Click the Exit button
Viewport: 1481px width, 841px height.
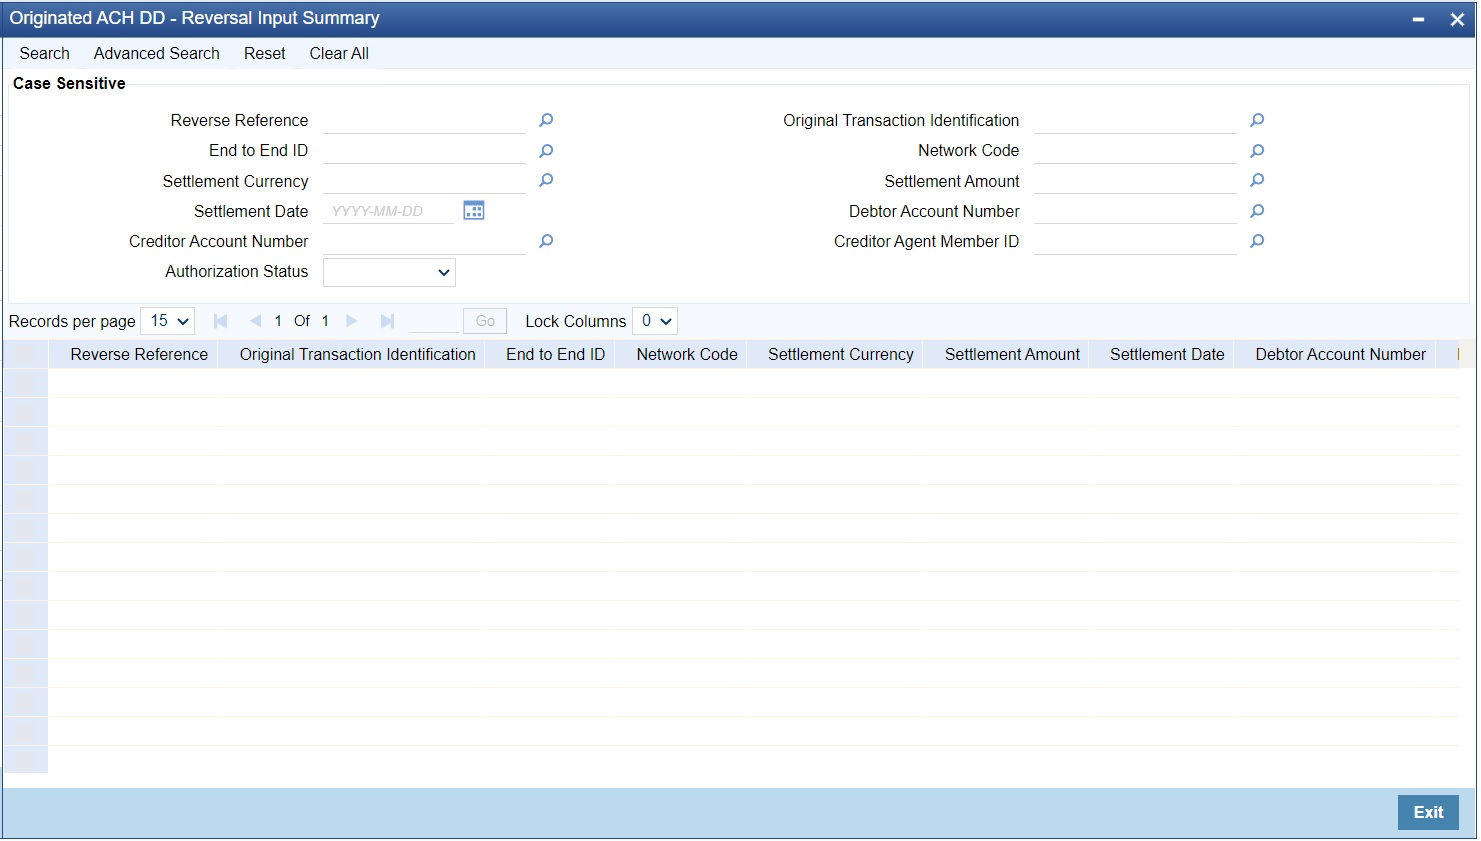click(1428, 812)
